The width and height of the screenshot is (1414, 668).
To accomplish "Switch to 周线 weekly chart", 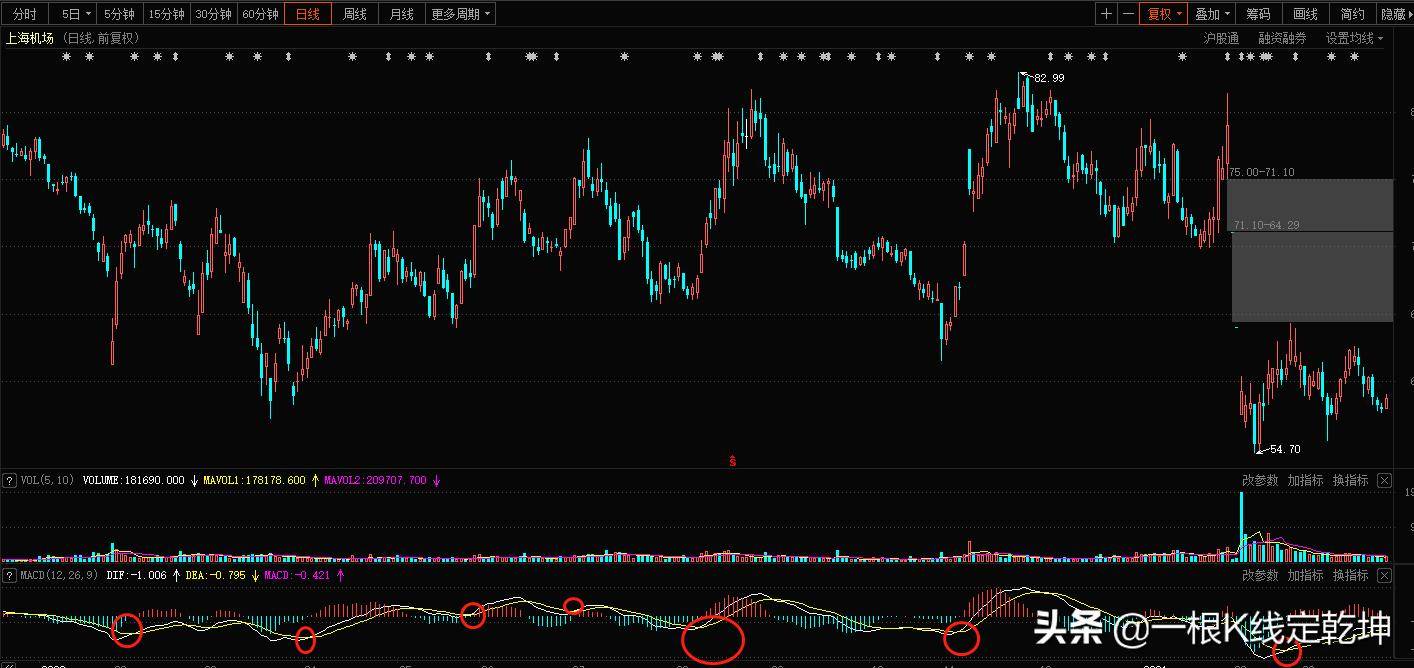I will pos(355,14).
